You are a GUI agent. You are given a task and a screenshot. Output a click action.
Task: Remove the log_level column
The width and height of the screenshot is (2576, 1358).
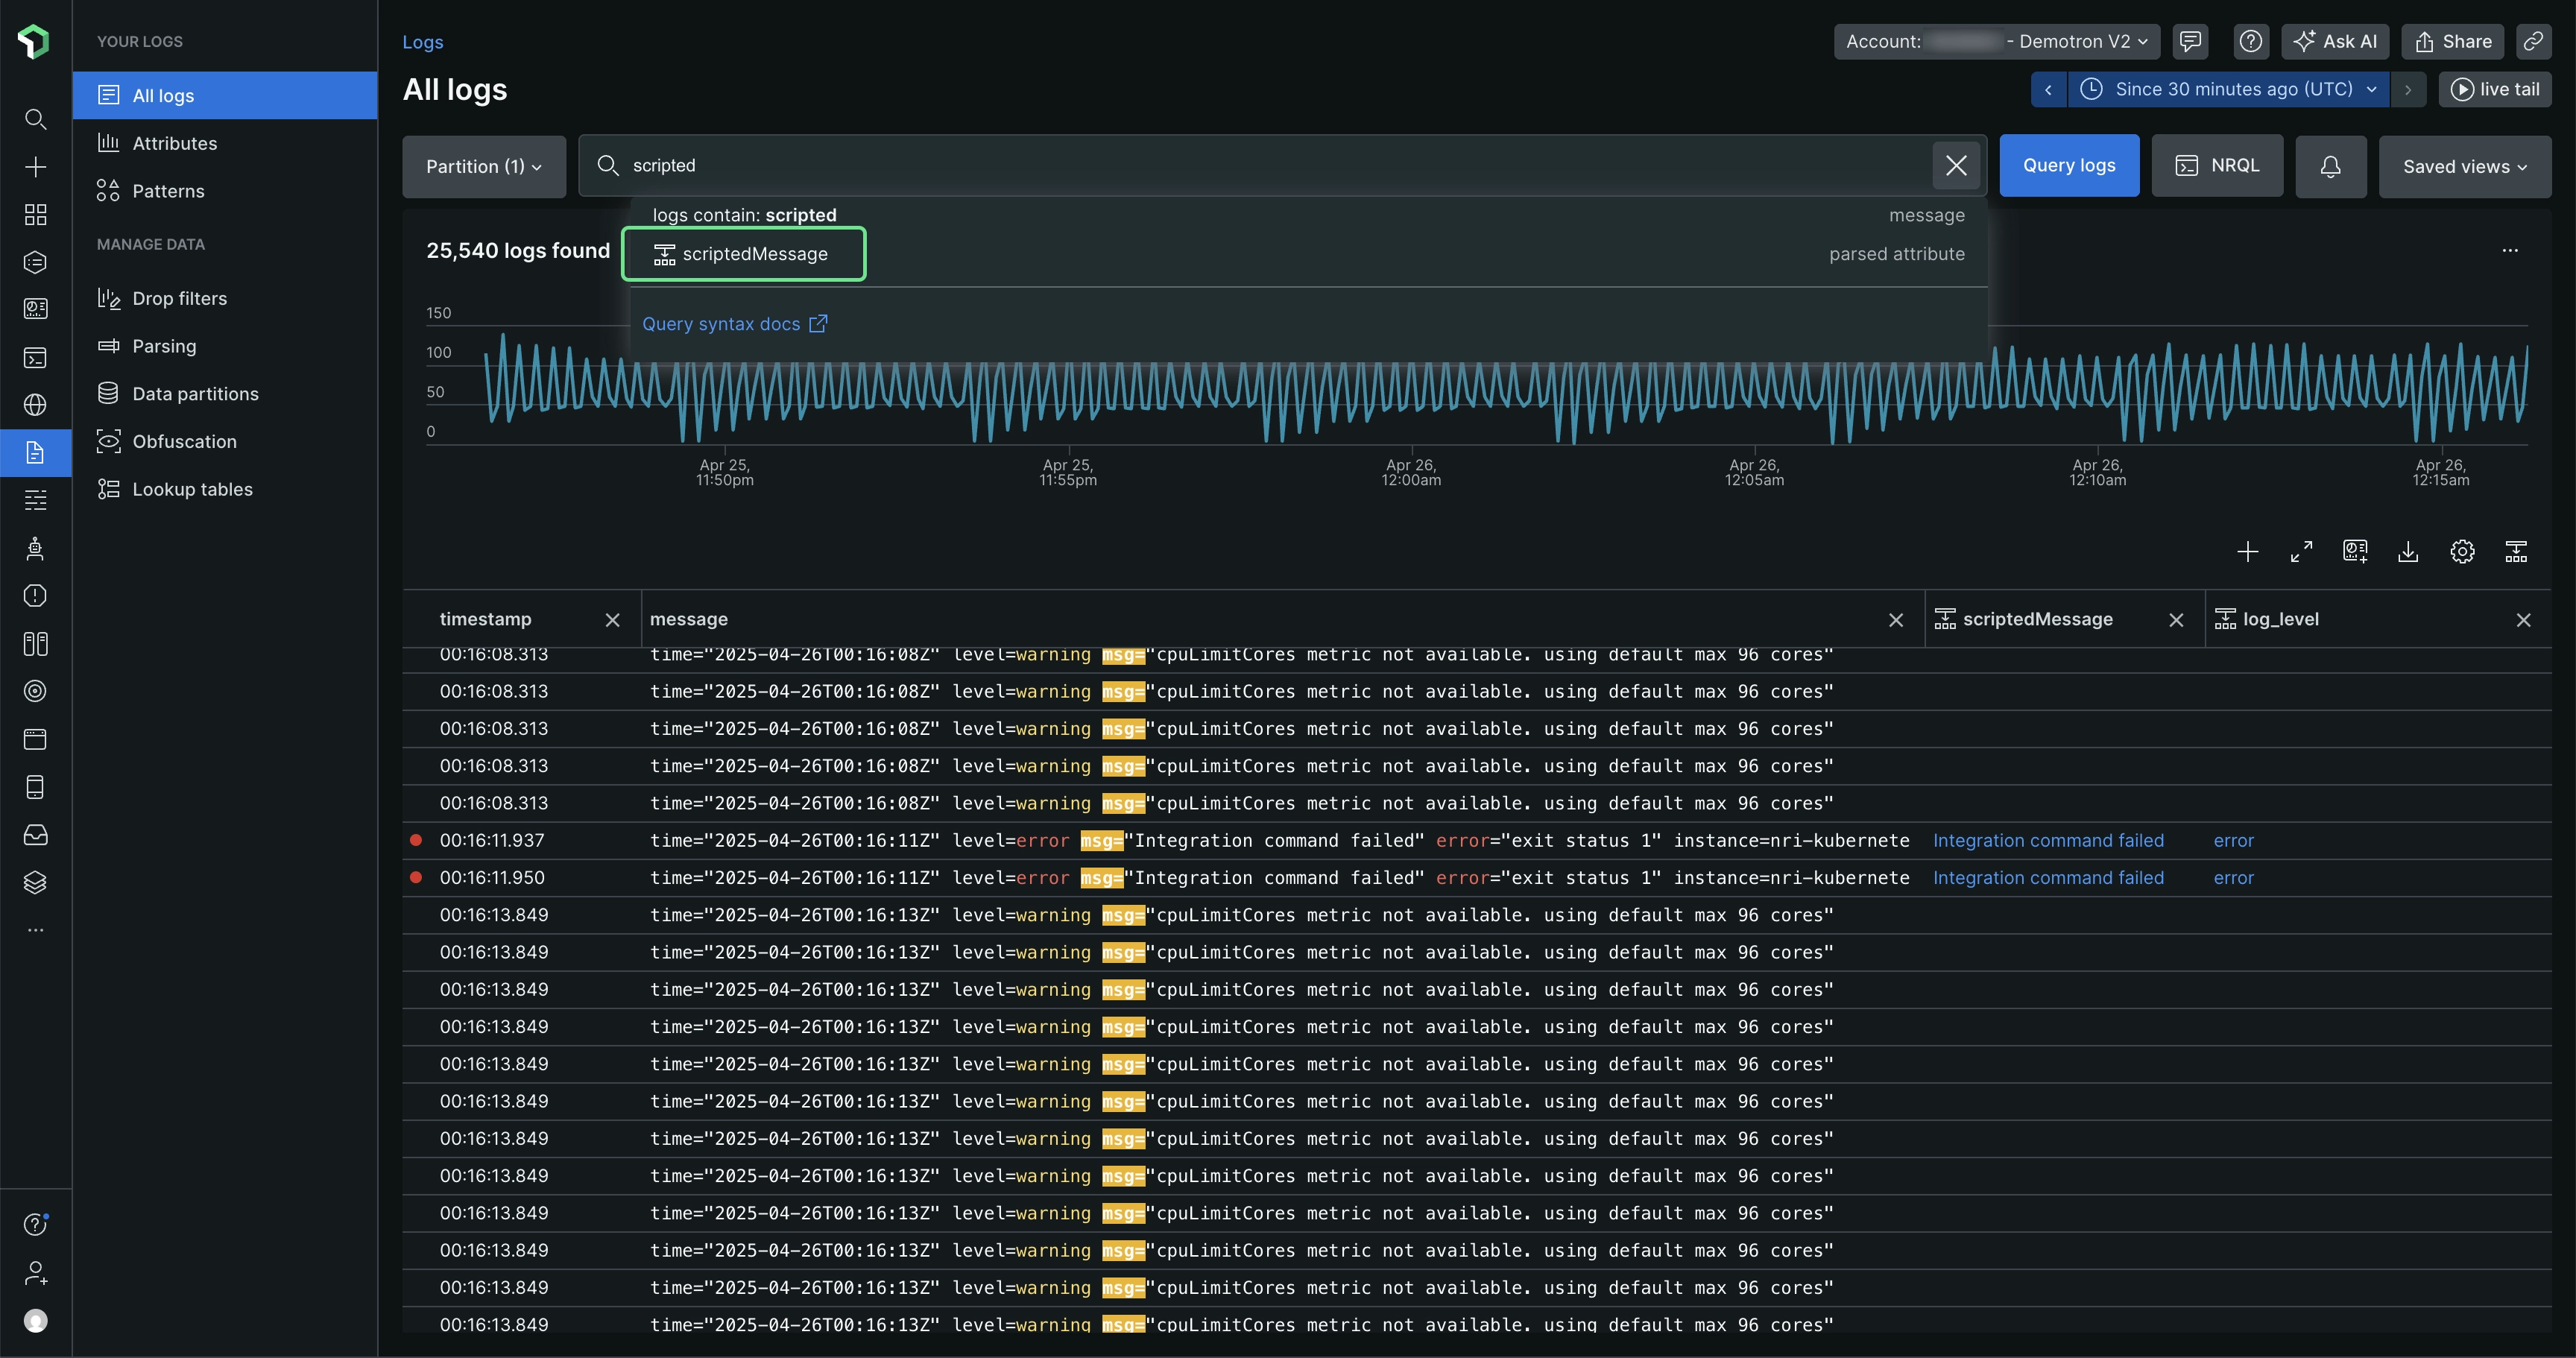(2523, 620)
